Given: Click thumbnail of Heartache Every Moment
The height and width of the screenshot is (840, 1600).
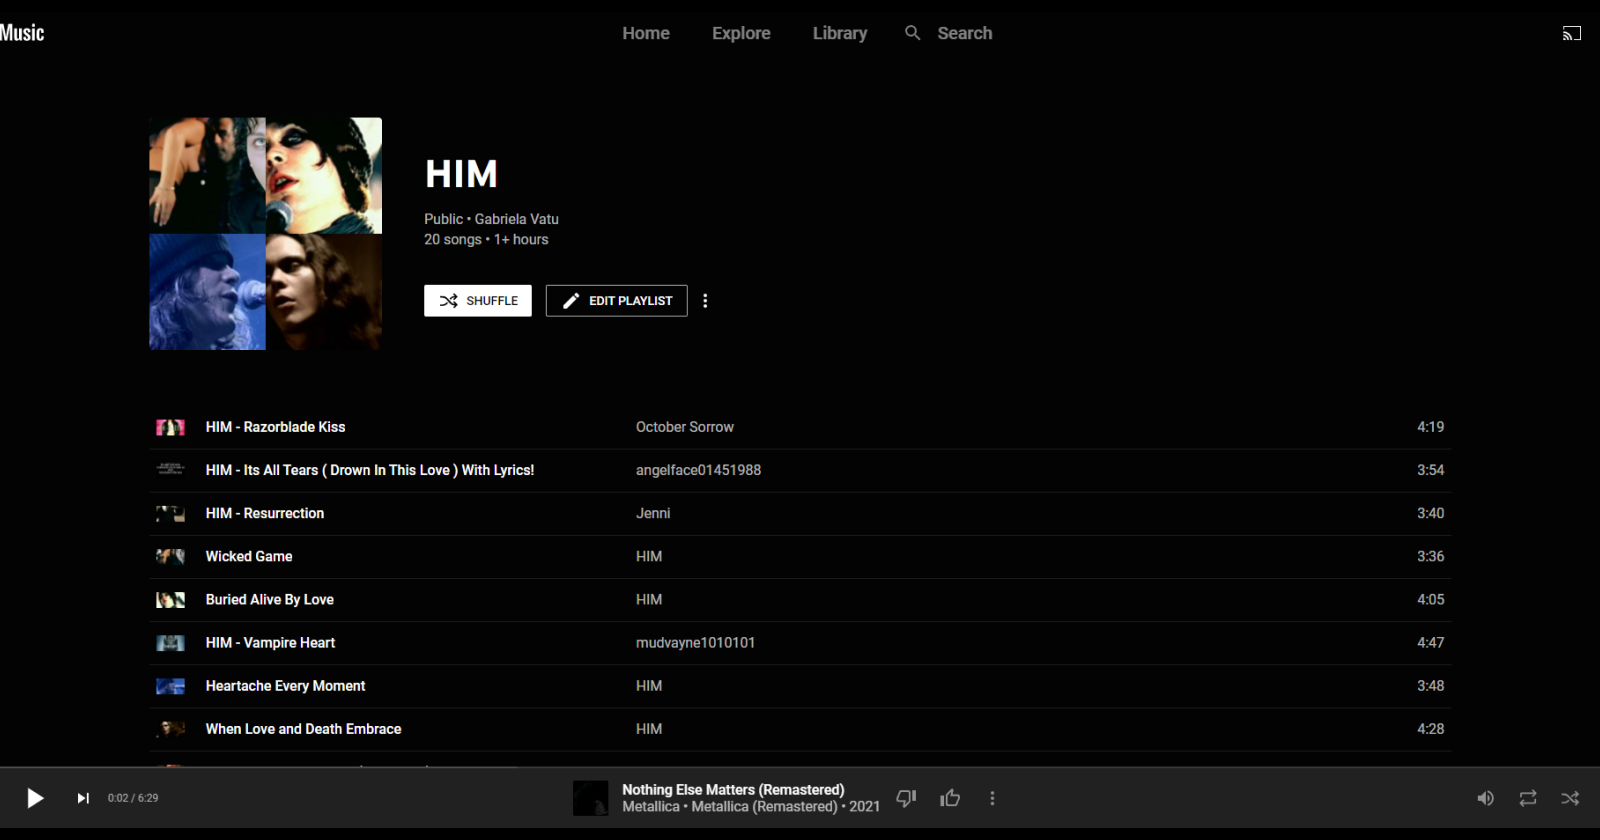Looking at the screenshot, I should click(170, 686).
